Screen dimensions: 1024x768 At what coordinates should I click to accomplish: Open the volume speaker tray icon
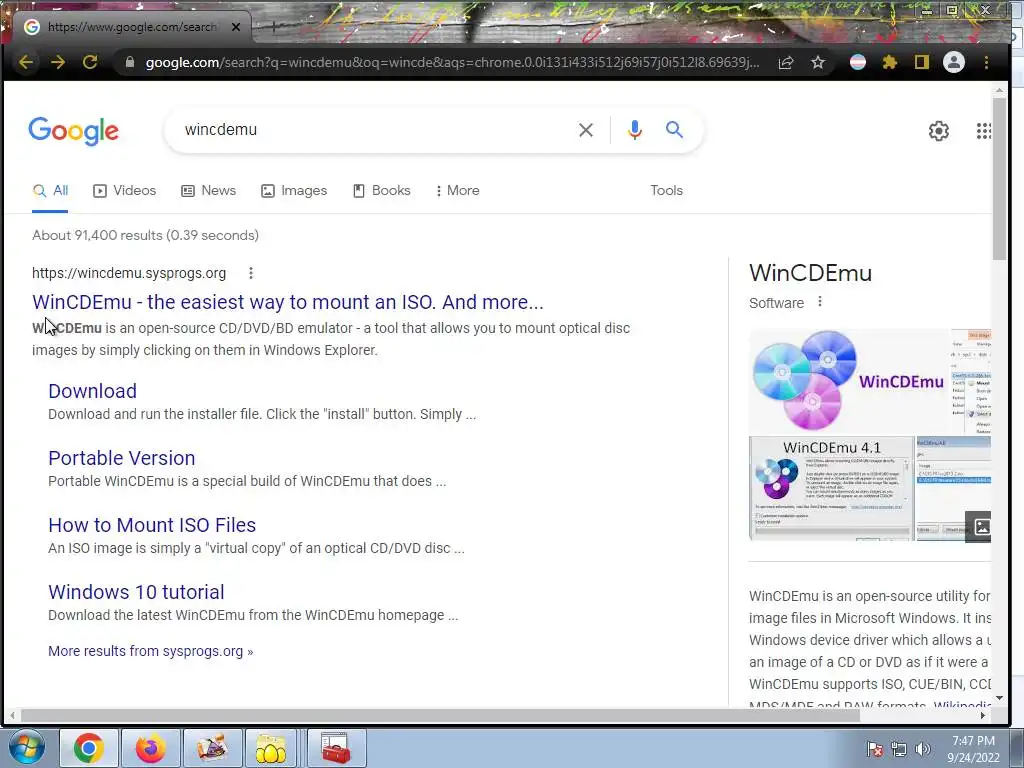tap(923, 749)
